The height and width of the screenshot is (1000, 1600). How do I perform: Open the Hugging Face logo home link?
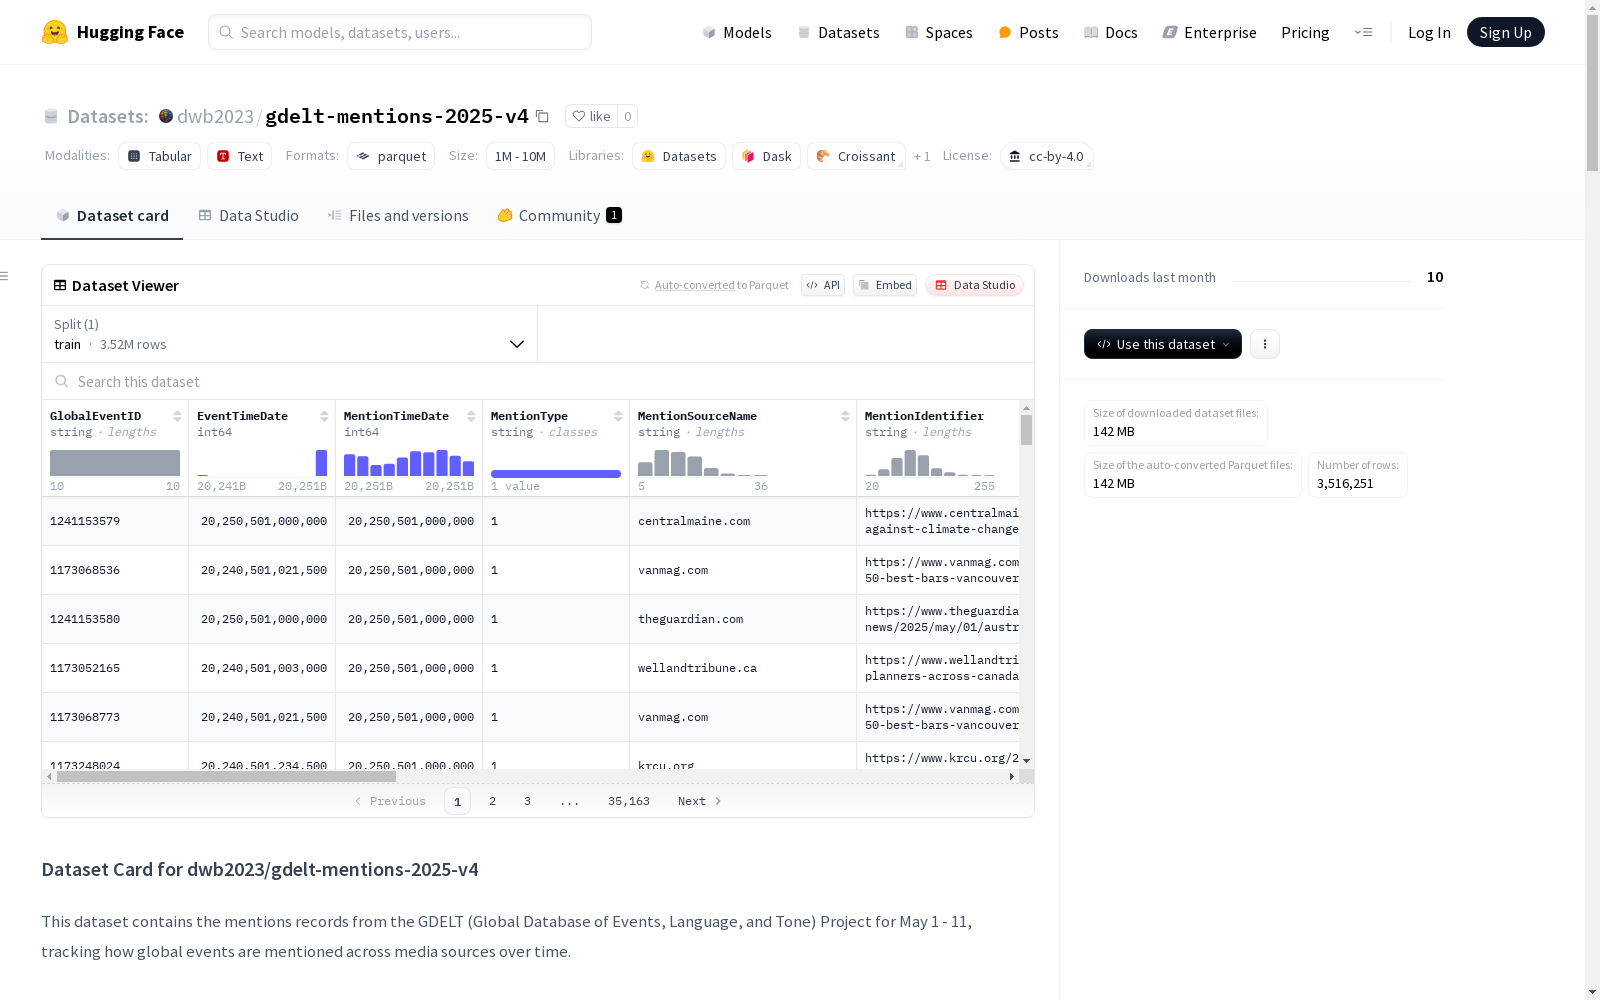(x=113, y=32)
